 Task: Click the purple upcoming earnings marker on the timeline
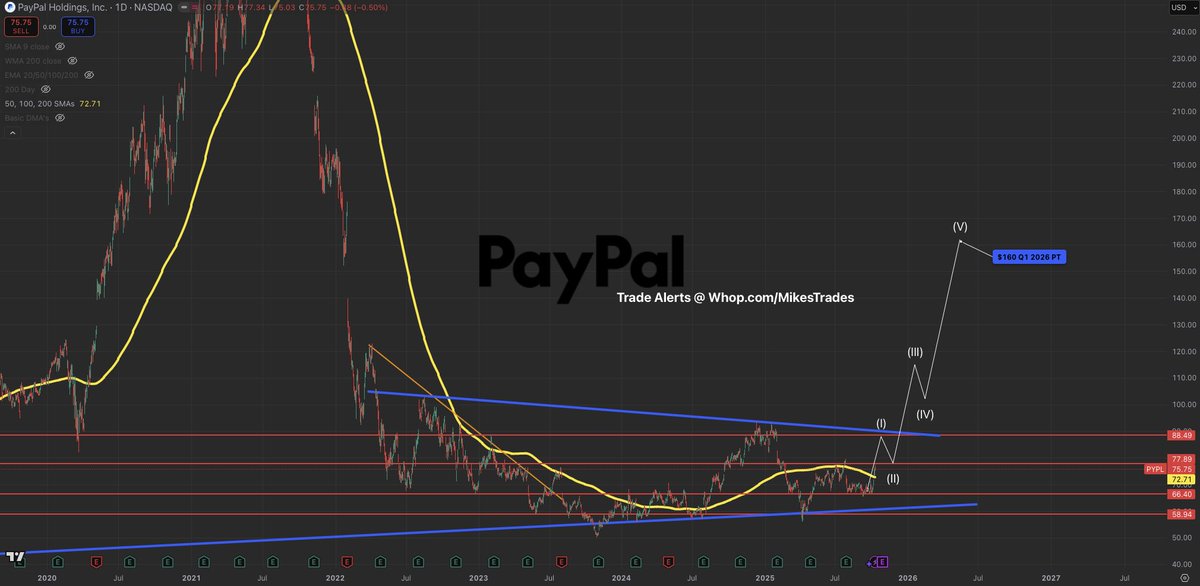coord(877,562)
